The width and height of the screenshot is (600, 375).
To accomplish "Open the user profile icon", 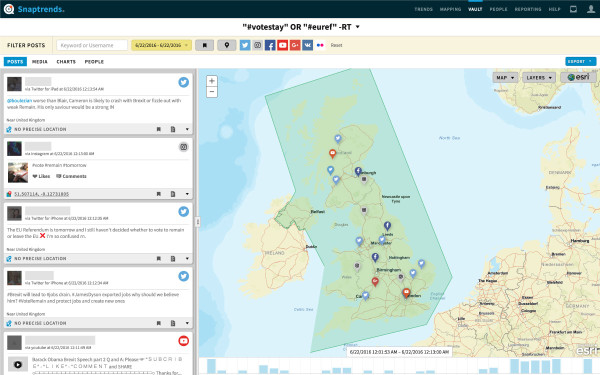I will (591, 9).
